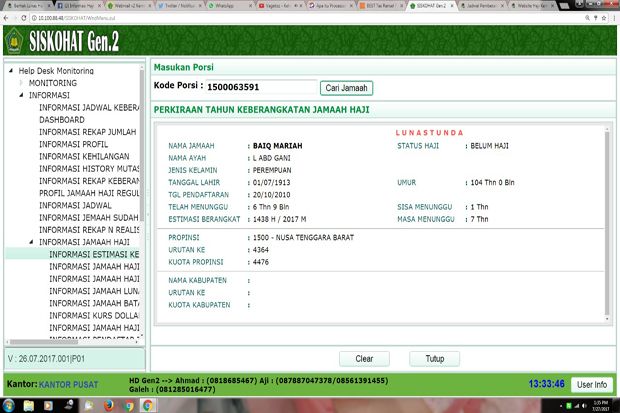The width and height of the screenshot is (620, 413).
Task: Collapse the INFORMASI tree node
Action: (21, 95)
